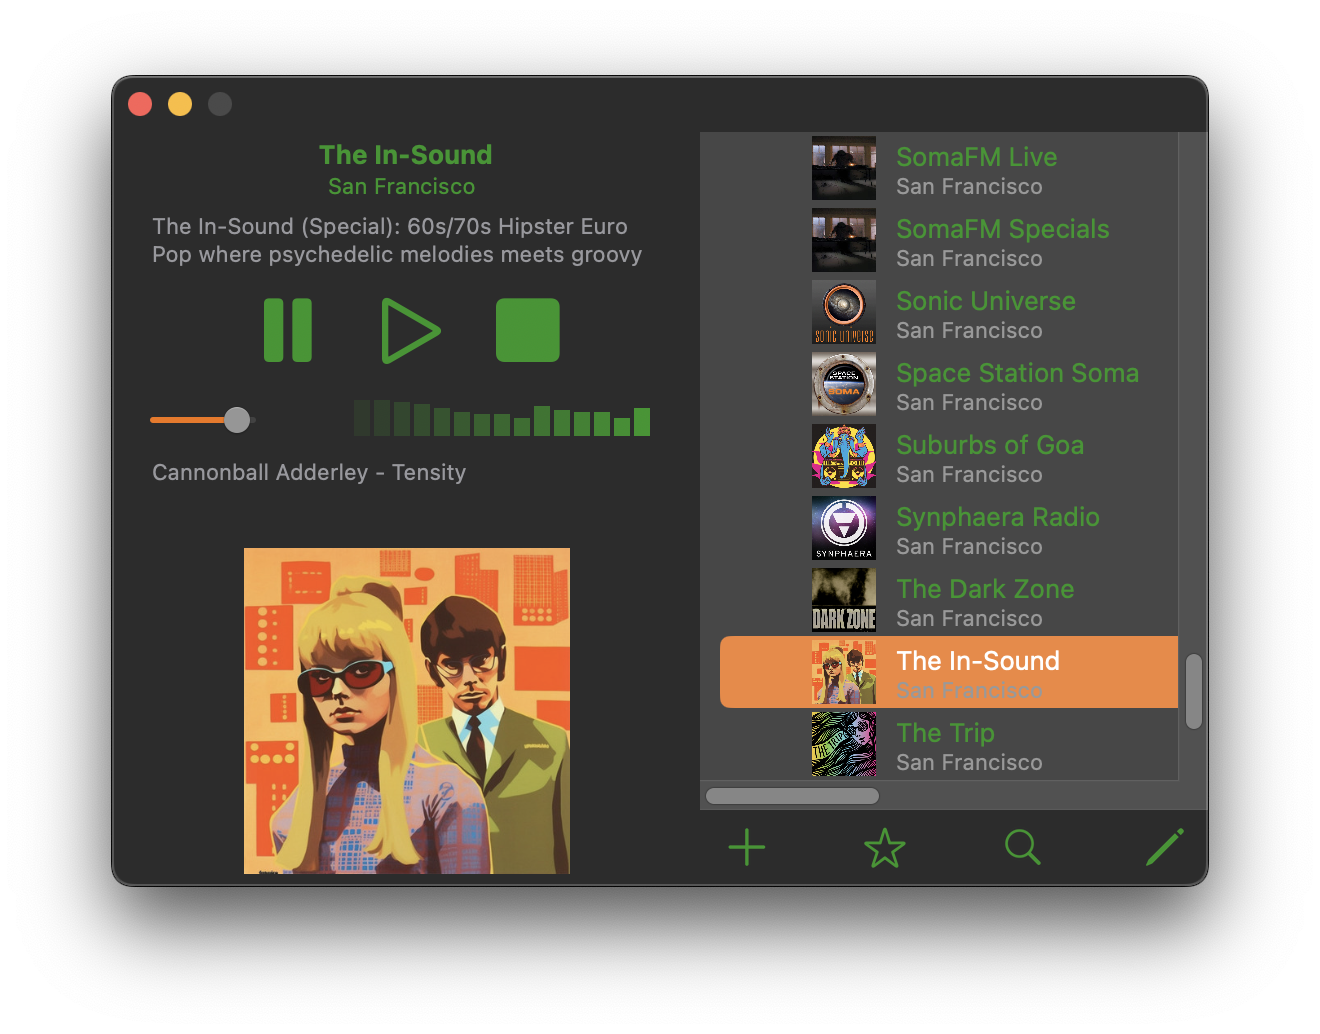This screenshot has height=1034, width=1320.
Task: Click San Francisco under Sonic Universe
Action: click(x=969, y=331)
